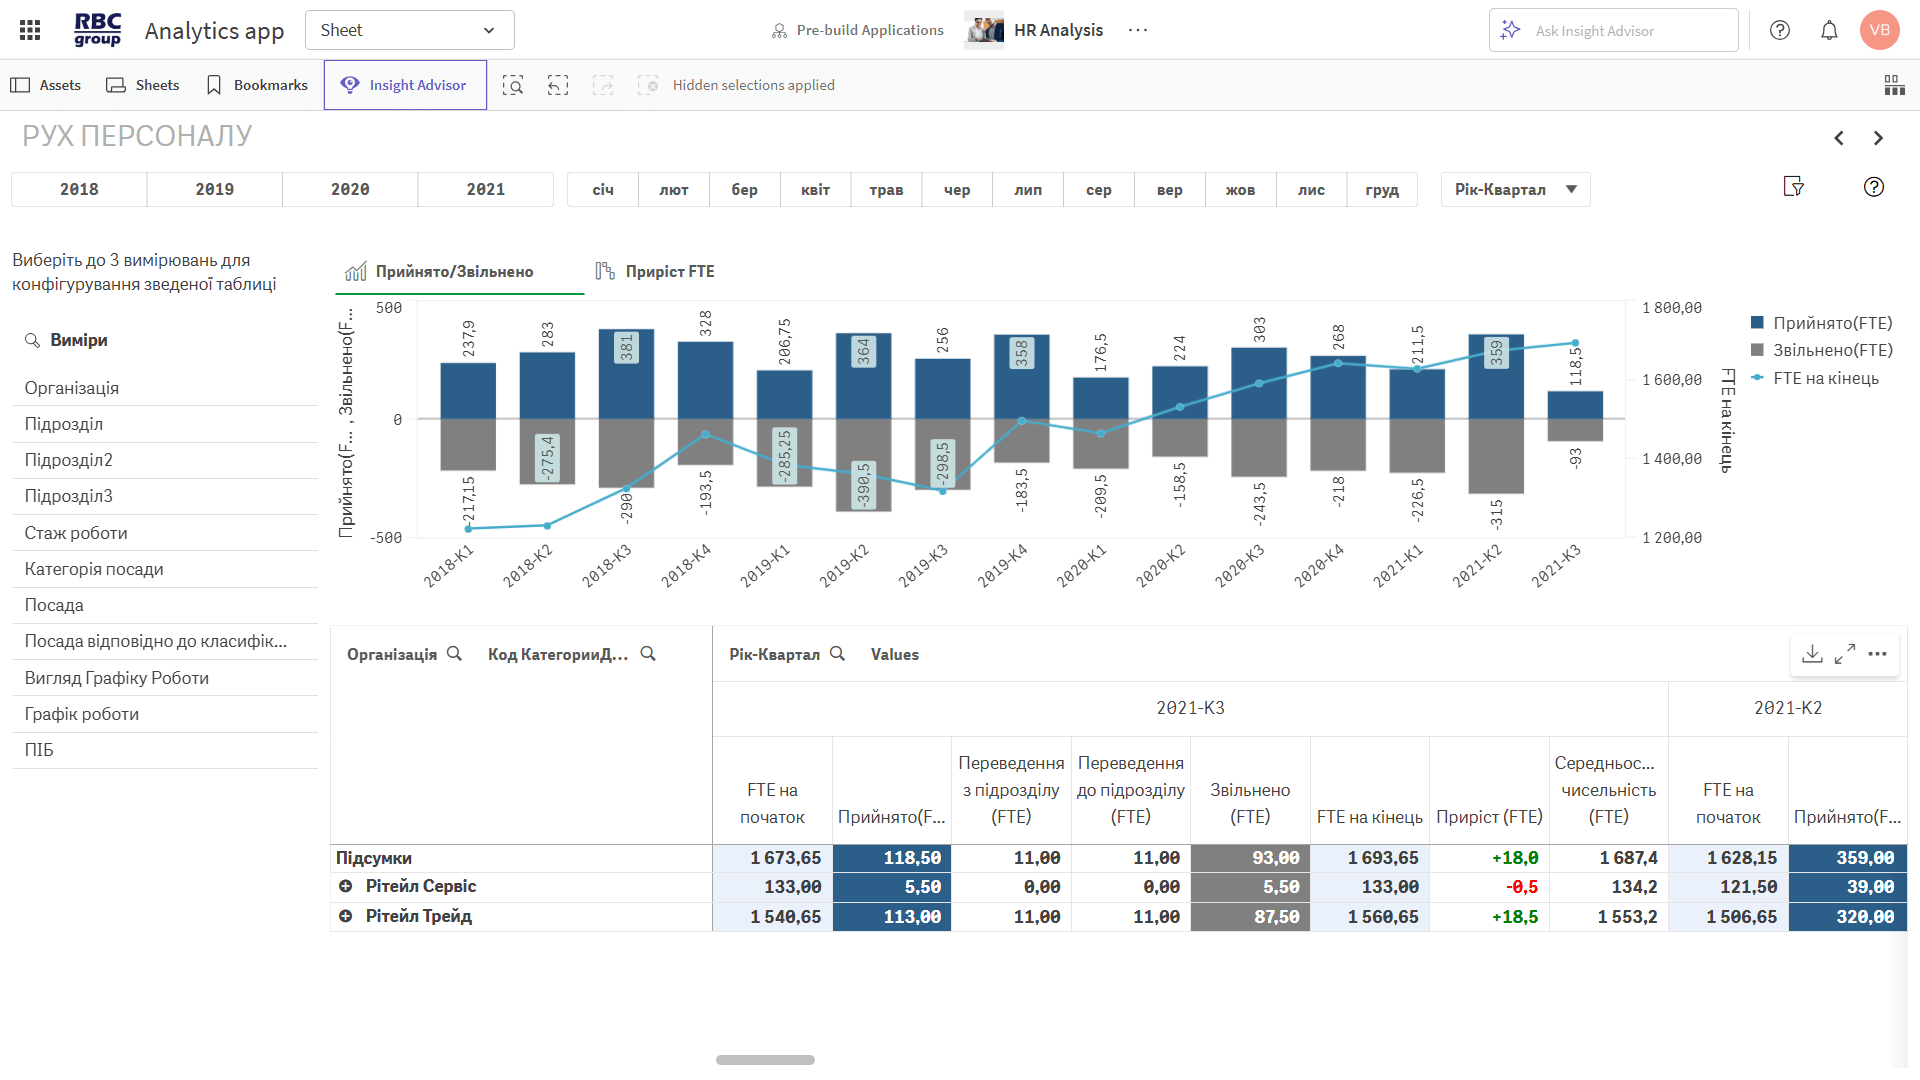Toggle the 'бер' month filter
The height and width of the screenshot is (1080, 1920).
[x=744, y=189]
